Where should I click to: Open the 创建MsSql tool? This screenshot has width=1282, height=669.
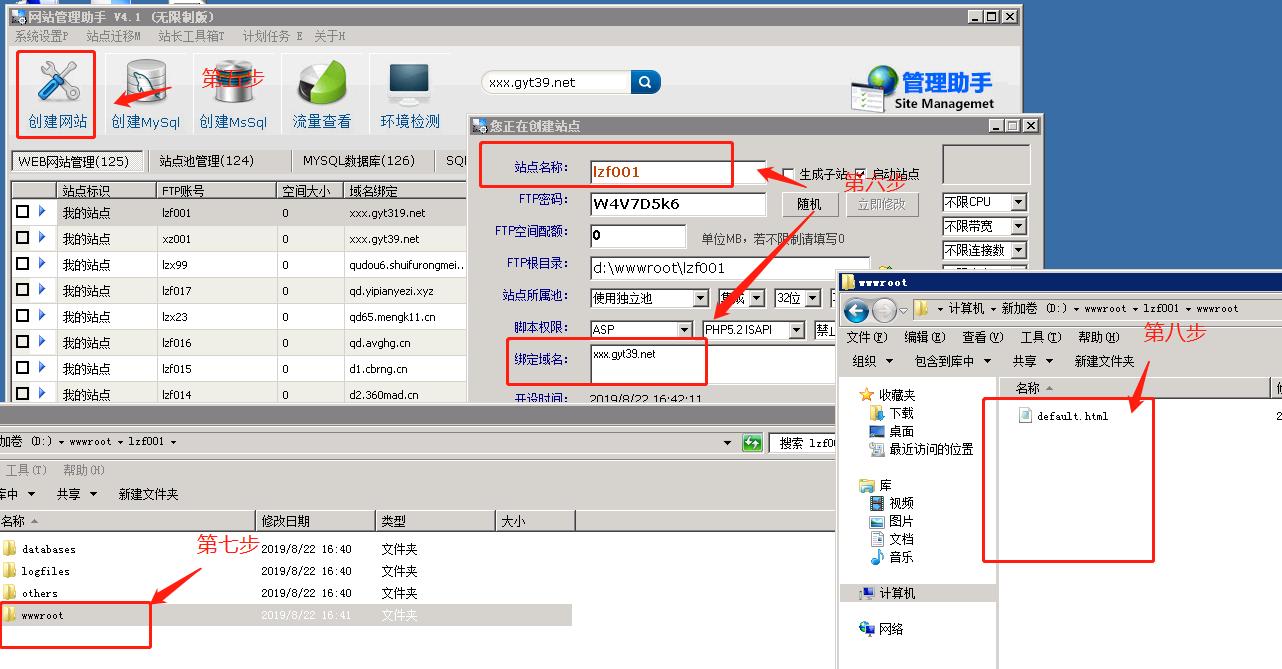(232, 92)
